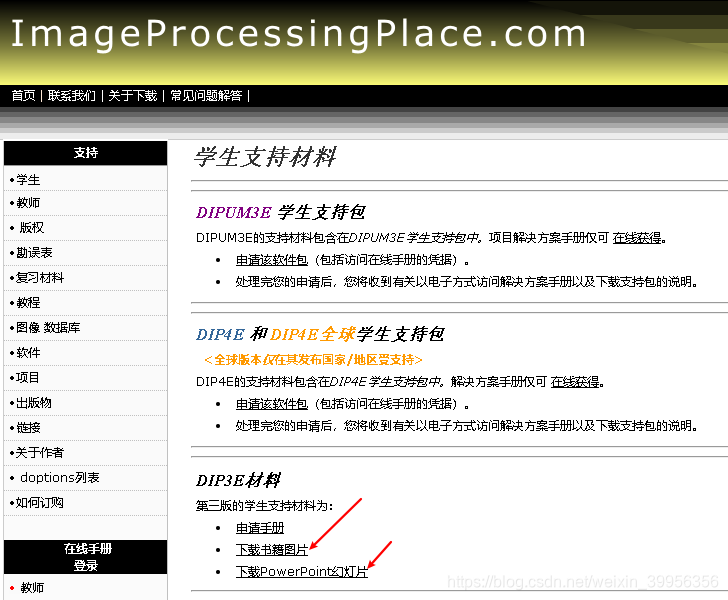Click the 支持 sidebar header
This screenshot has height=600, width=728.
tap(85, 153)
